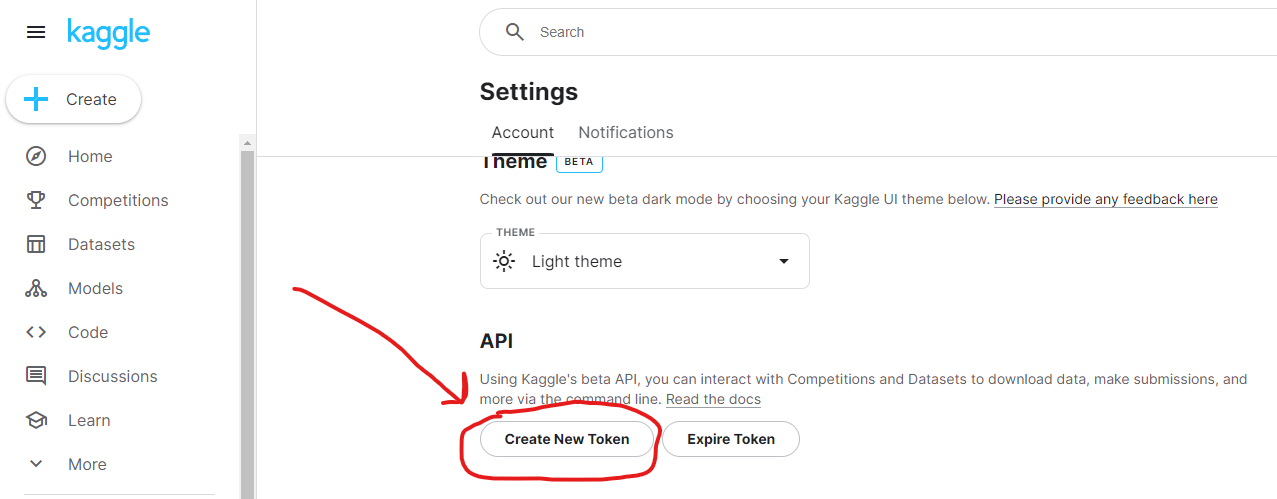Open the hamburger navigation menu
The width and height of the screenshot is (1277, 499).
tap(36, 32)
